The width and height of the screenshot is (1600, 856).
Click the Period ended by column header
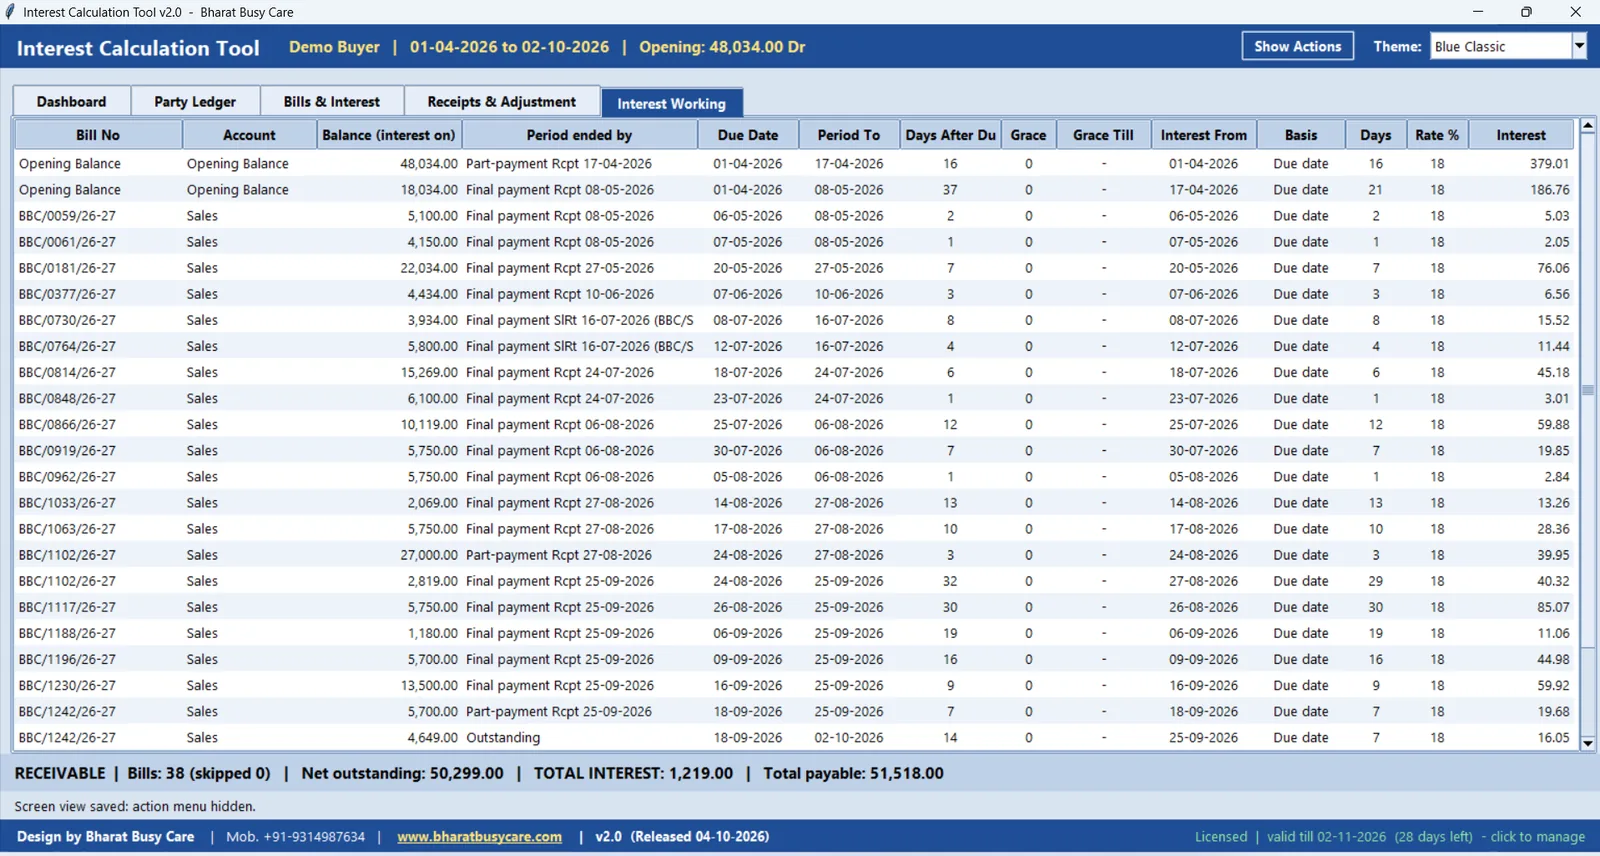(579, 135)
